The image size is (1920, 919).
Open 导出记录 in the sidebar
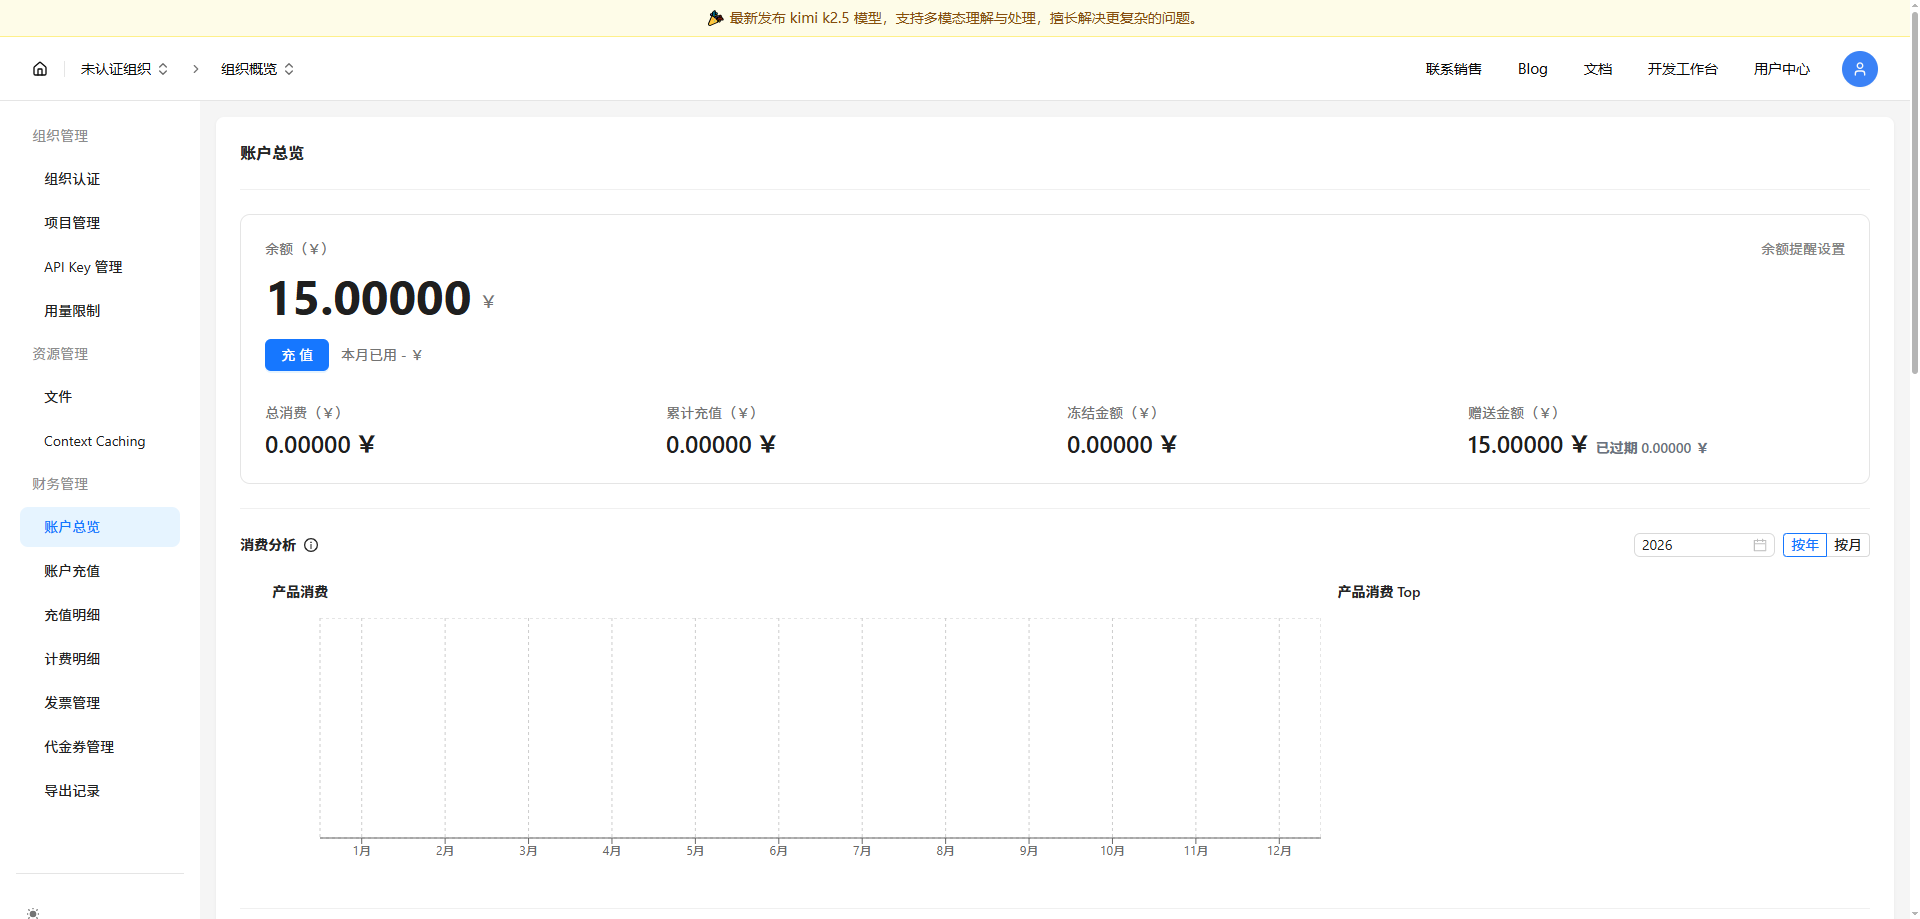point(100,791)
